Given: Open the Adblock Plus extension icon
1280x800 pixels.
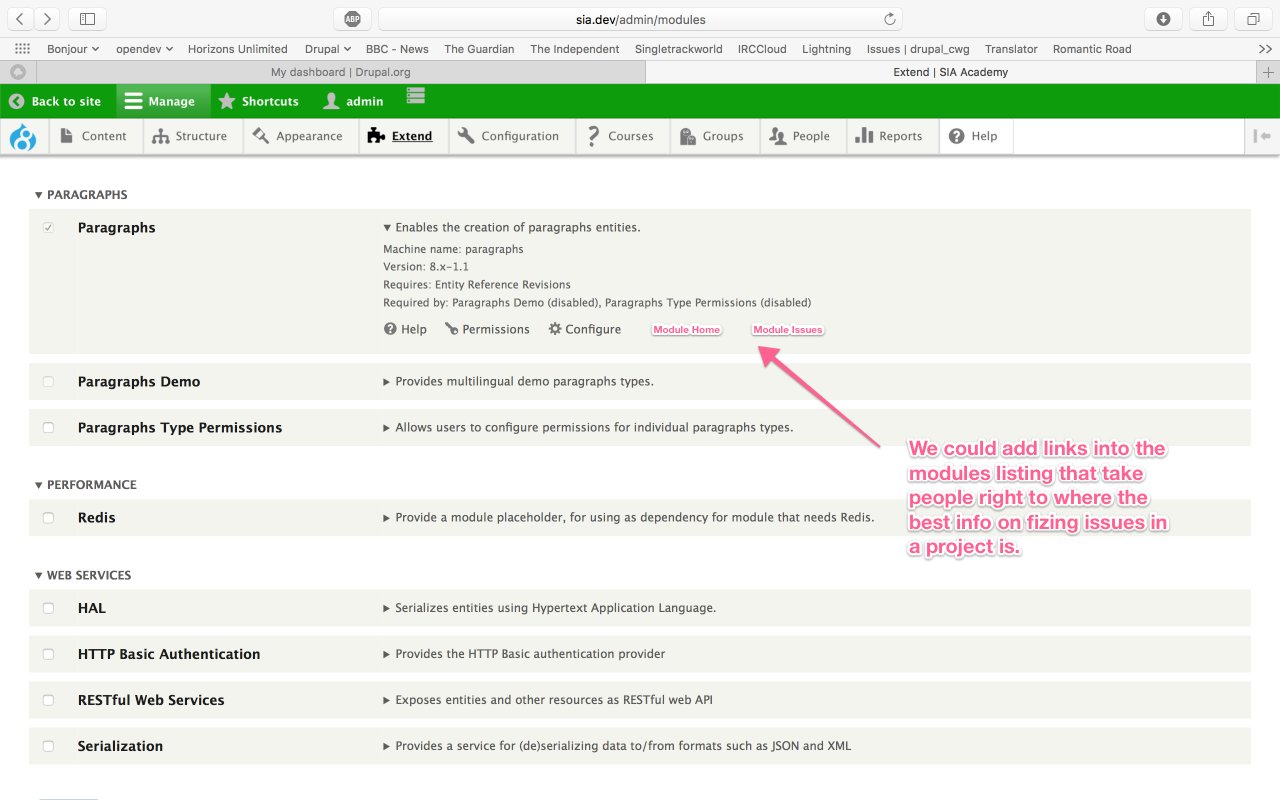Looking at the screenshot, I should pos(352,19).
